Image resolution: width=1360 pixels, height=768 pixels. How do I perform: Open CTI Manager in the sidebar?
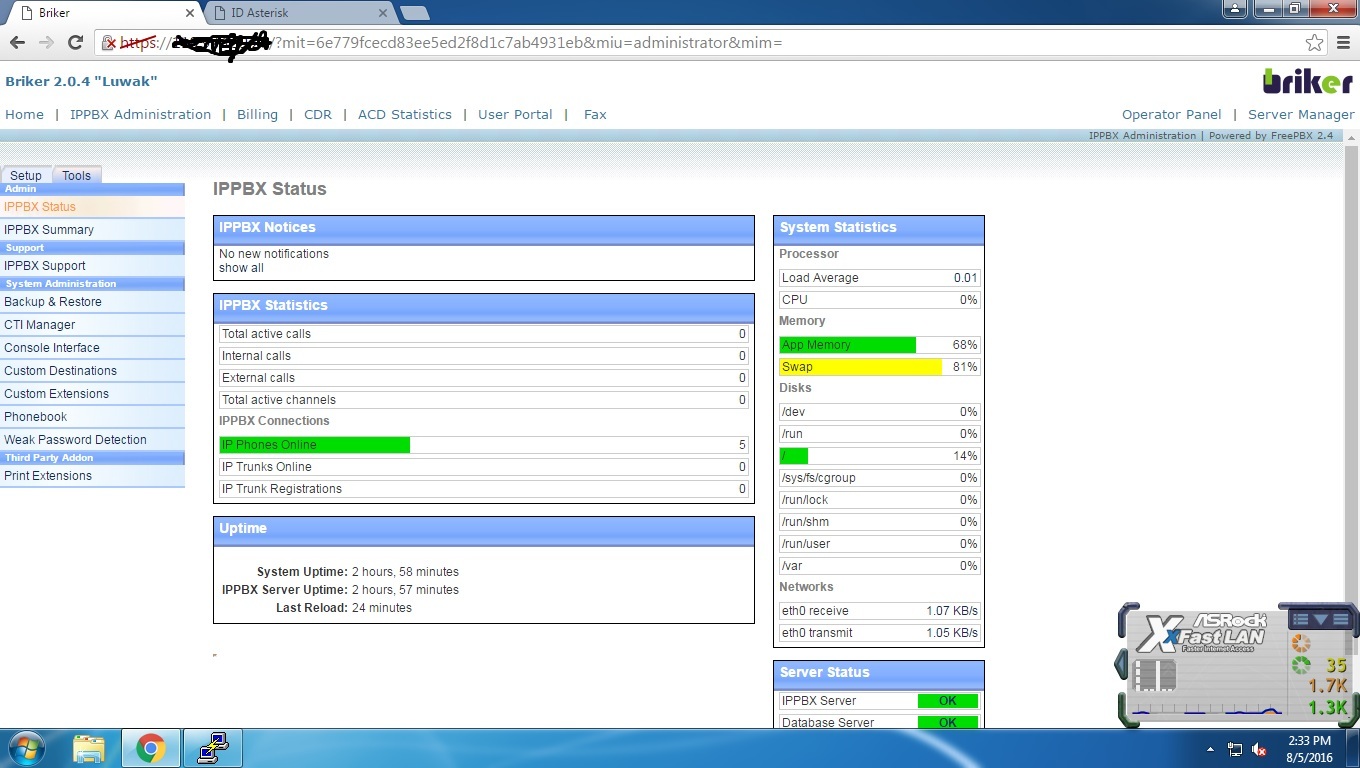[x=92, y=325]
